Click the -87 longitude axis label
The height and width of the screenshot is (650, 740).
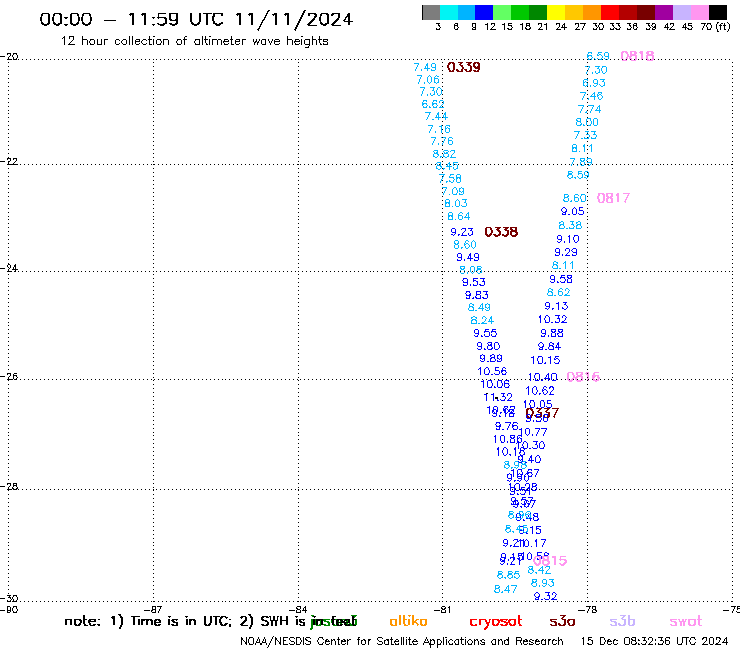tap(153, 609)
